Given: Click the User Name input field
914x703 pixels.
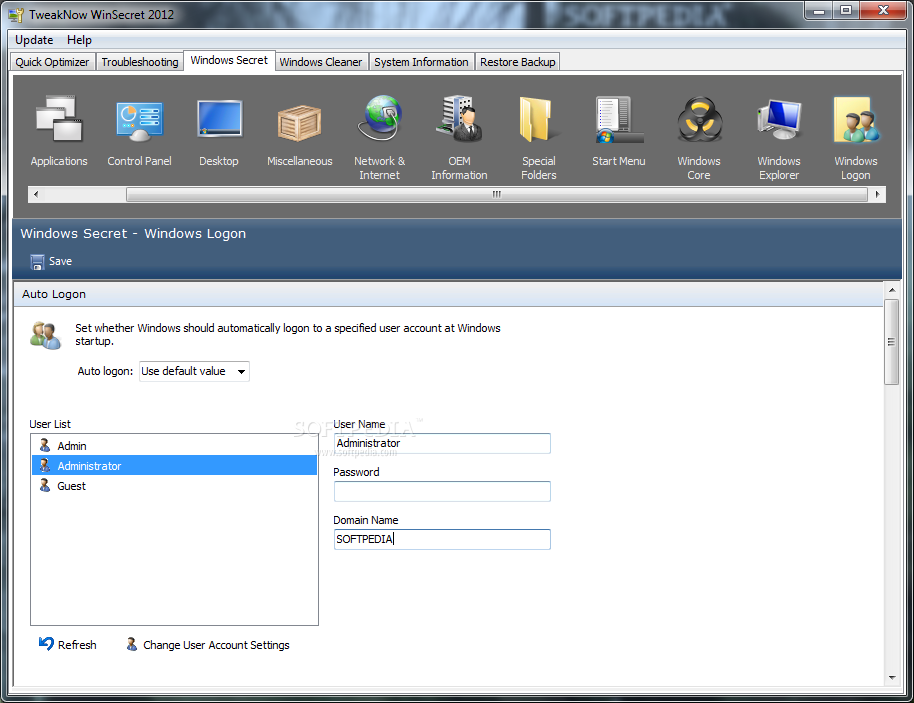Looking at the screenshot, I should coord(442,443).
